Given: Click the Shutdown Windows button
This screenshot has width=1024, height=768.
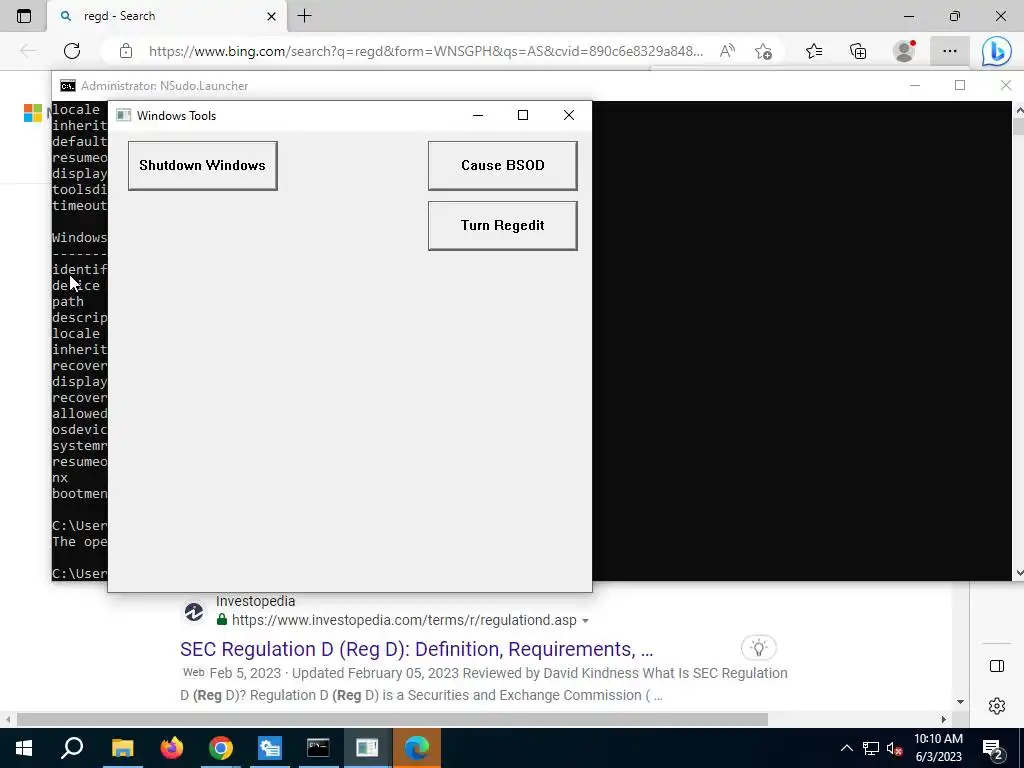Looking at the screenshot, I should pos(202,166).
